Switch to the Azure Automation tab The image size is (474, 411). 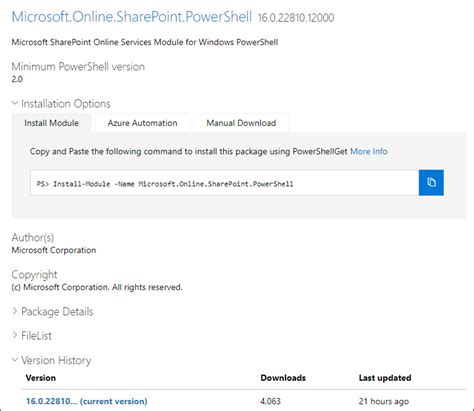142,123
